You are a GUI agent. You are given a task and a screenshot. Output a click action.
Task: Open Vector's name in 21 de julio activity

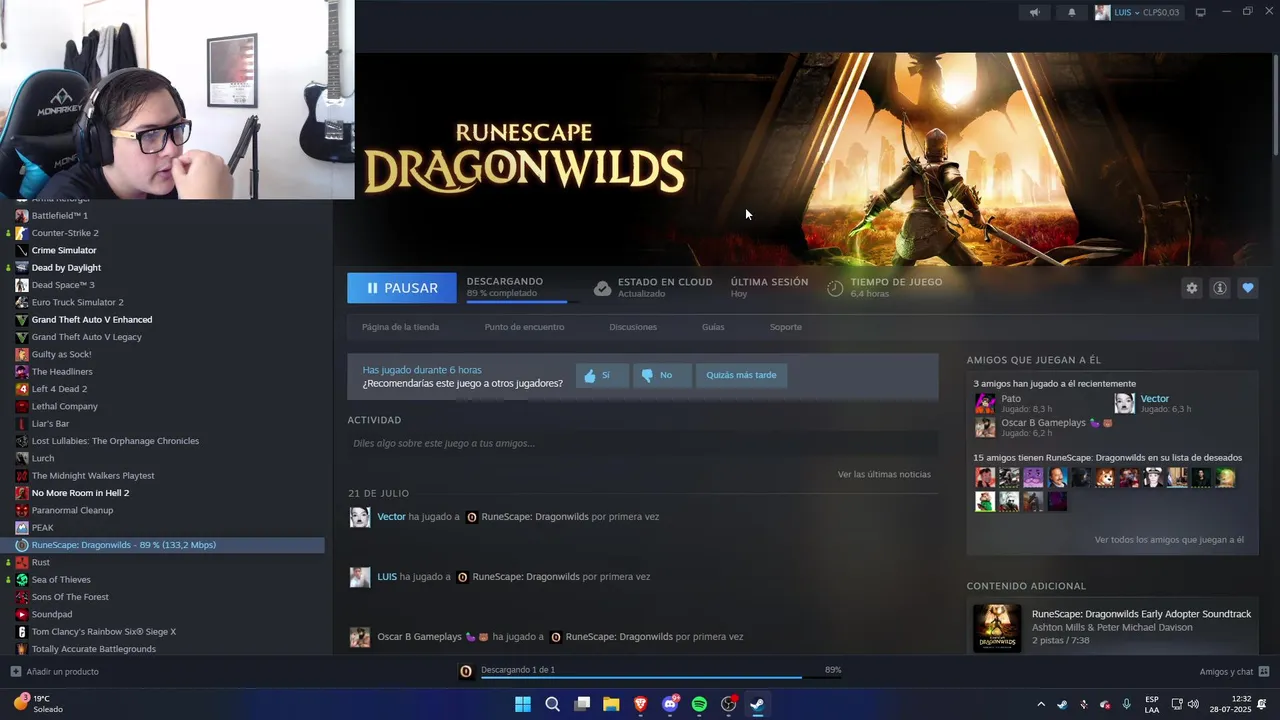point(391,517)
